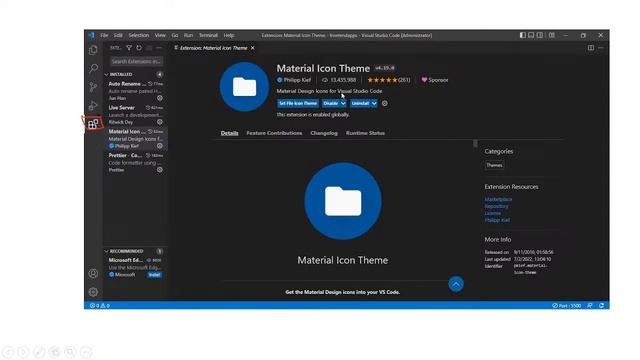640x360 pixels.
Task: Toggle primary side bar layout icon
Action: (522, 35)
